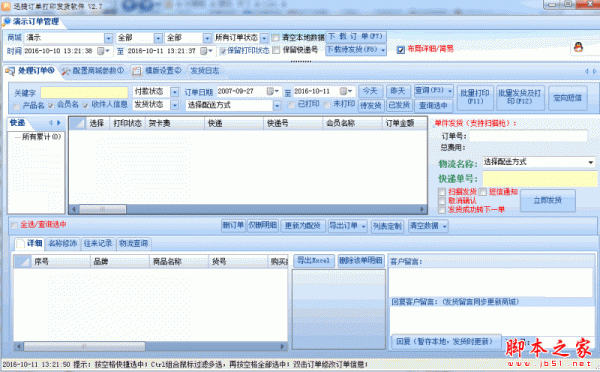
Task: Open first 全部 dropdown
Action: click(x=158, y=38)
